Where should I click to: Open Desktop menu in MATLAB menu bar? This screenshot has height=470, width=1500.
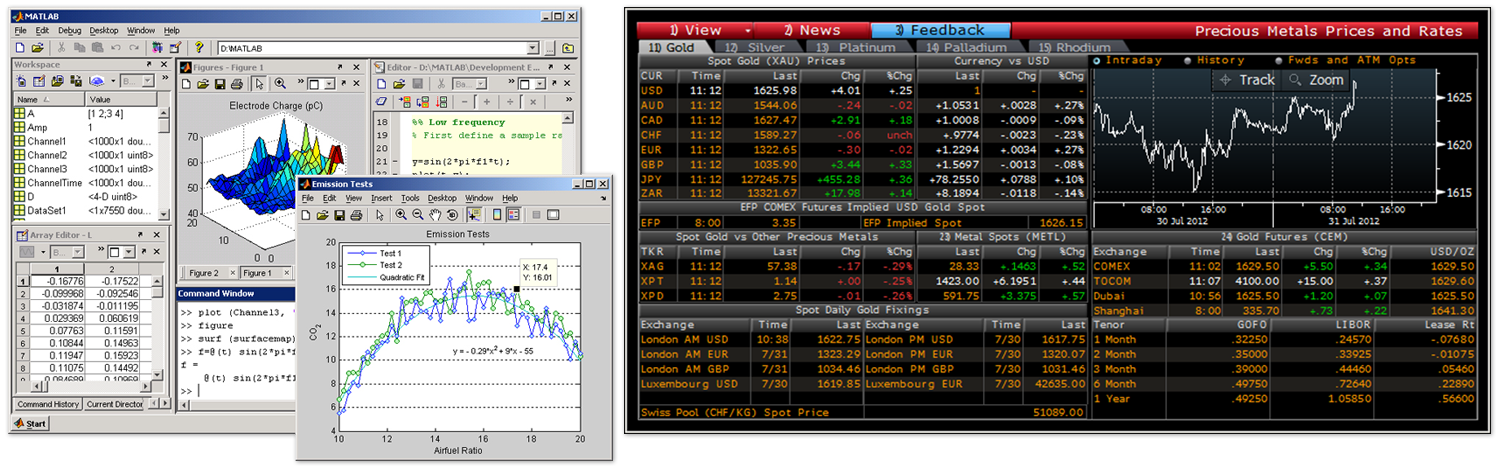pyautogui.click(x=104, y=31)
